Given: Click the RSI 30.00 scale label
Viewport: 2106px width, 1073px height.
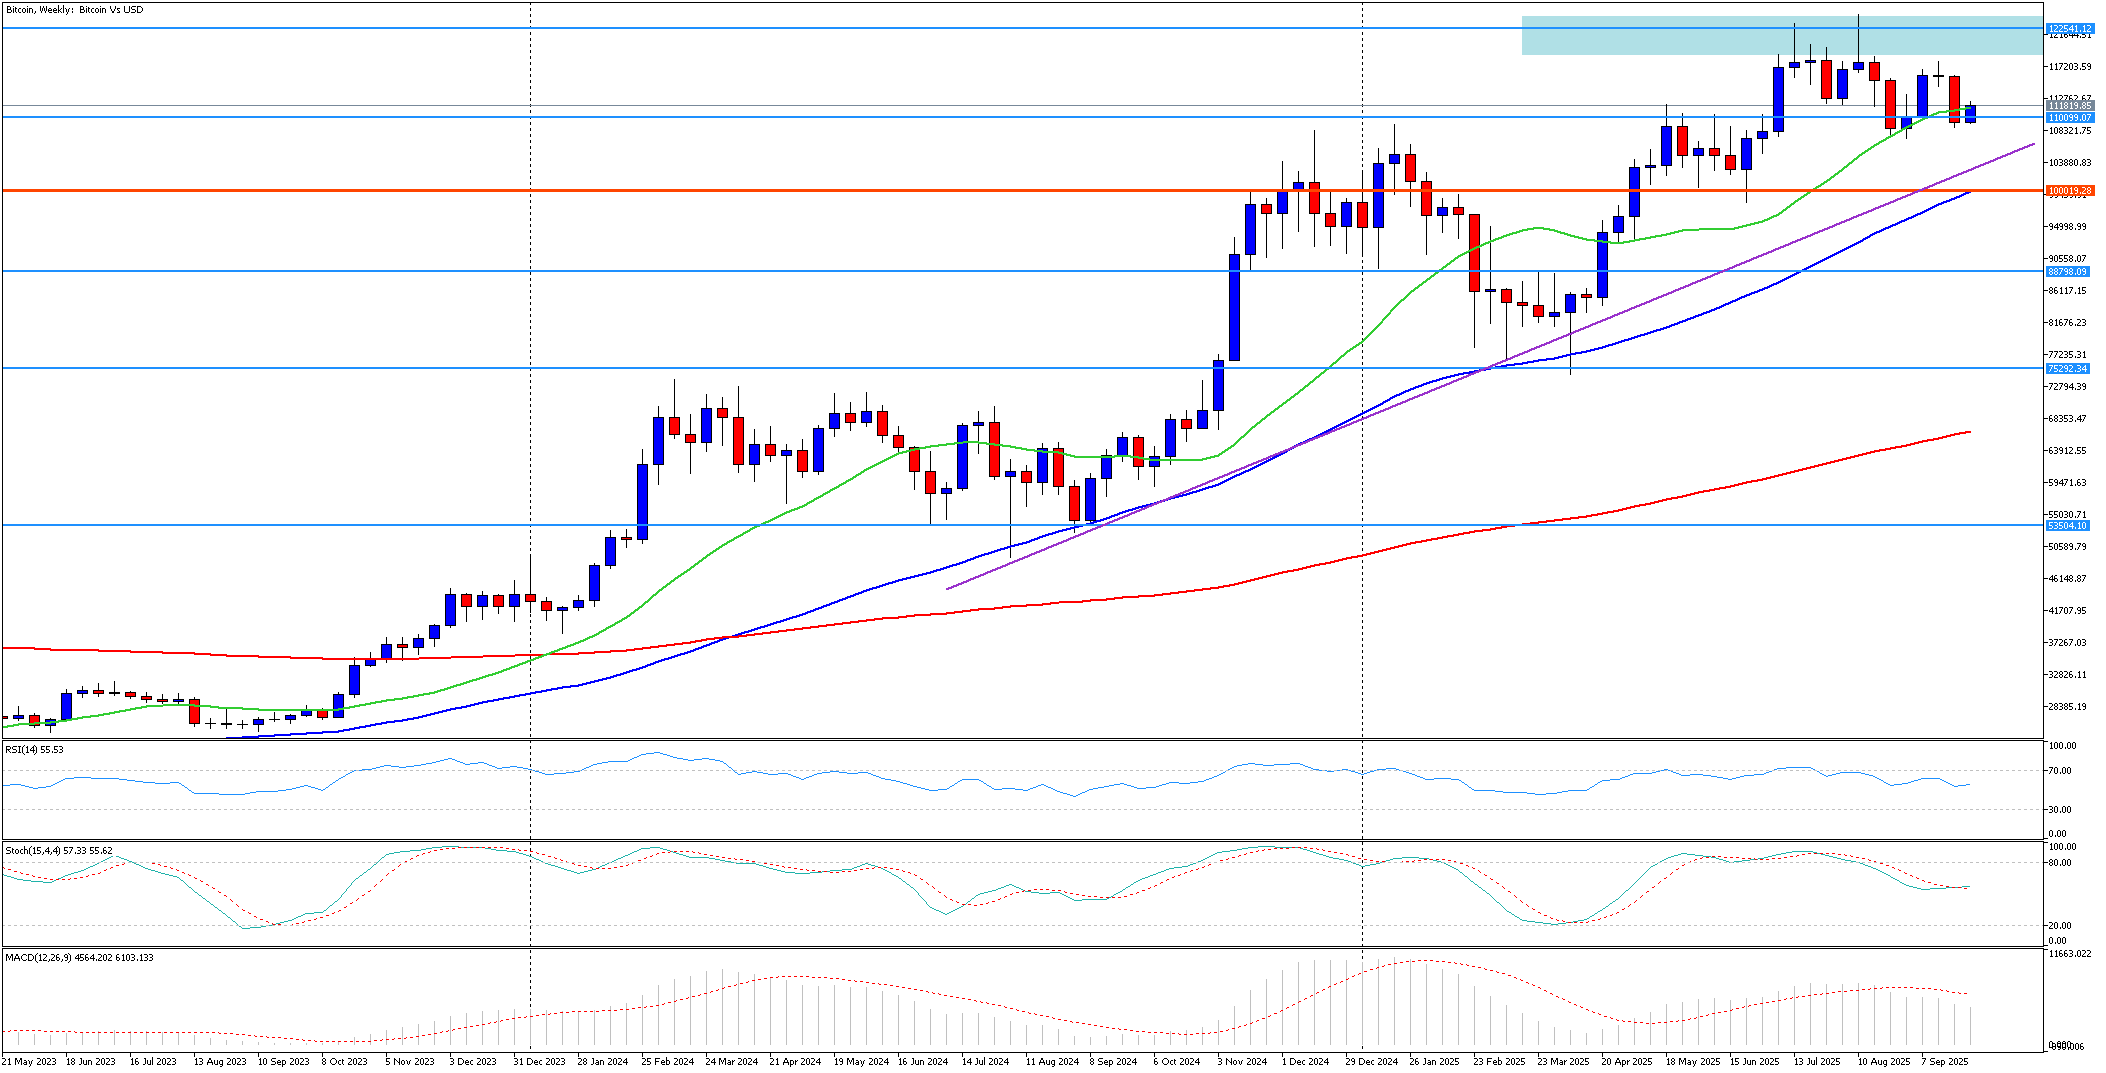Looking at the screenshot, I should pyautogui.click(x=2059, y=810).
